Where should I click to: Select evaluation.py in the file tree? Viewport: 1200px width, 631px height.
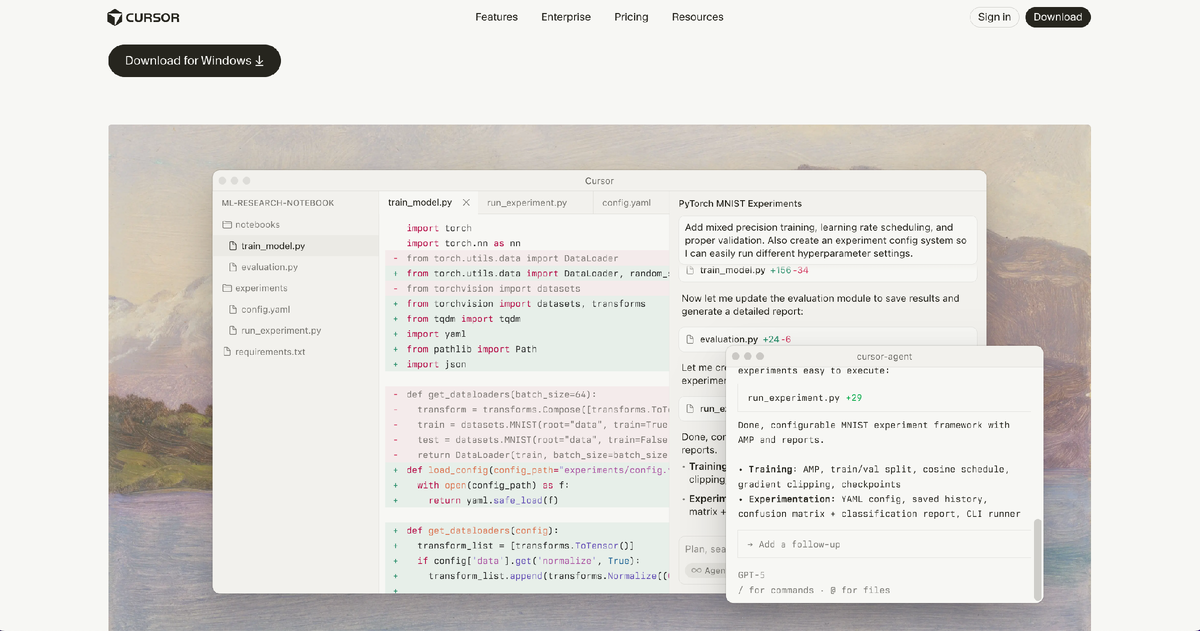[296, 267]
